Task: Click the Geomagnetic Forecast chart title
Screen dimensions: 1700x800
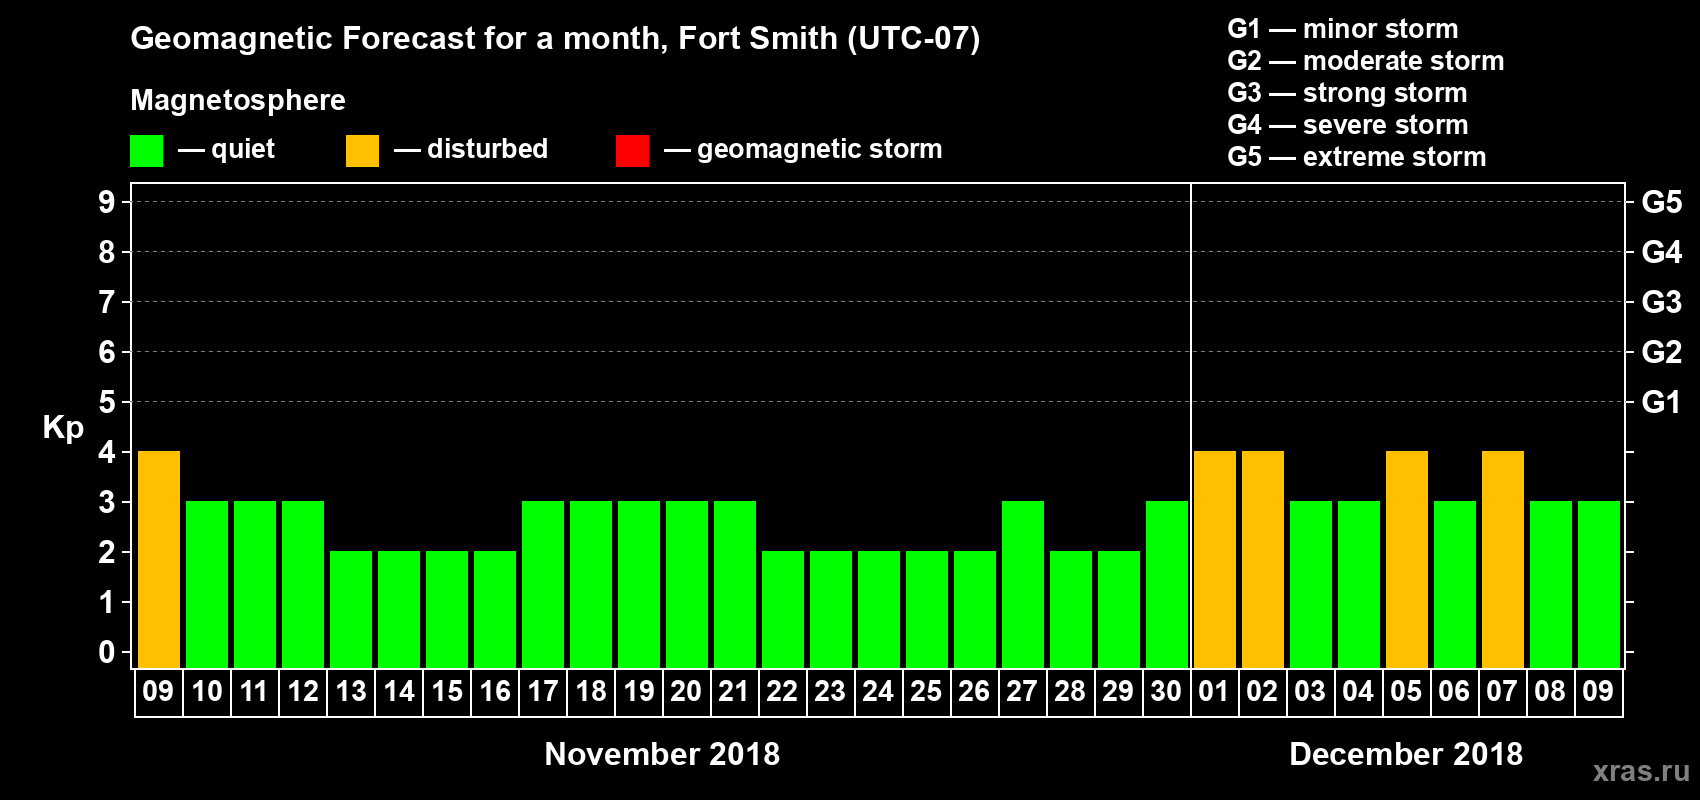Action: tap(555, 38)
